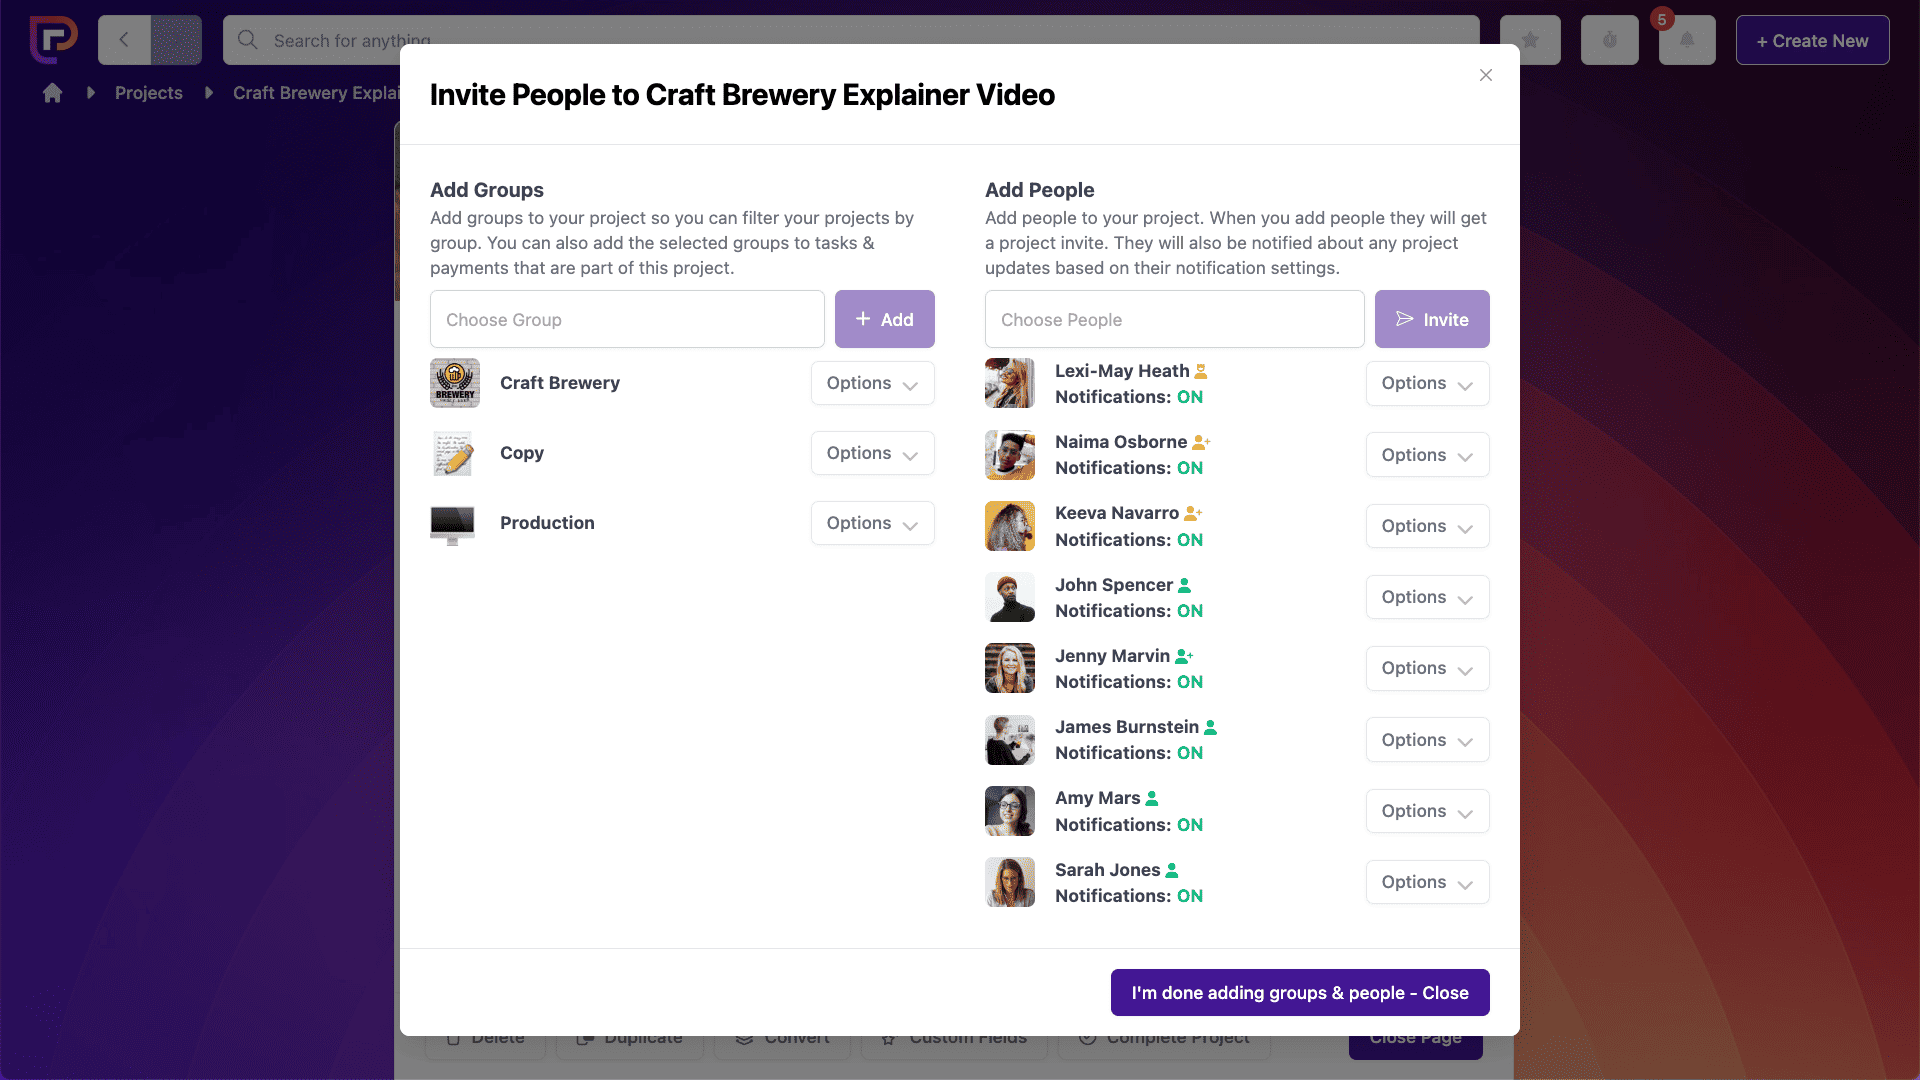Expand Options dropdown for Copy group
The width and height of the screenshot is (1920, 1080).
point(872,453)
